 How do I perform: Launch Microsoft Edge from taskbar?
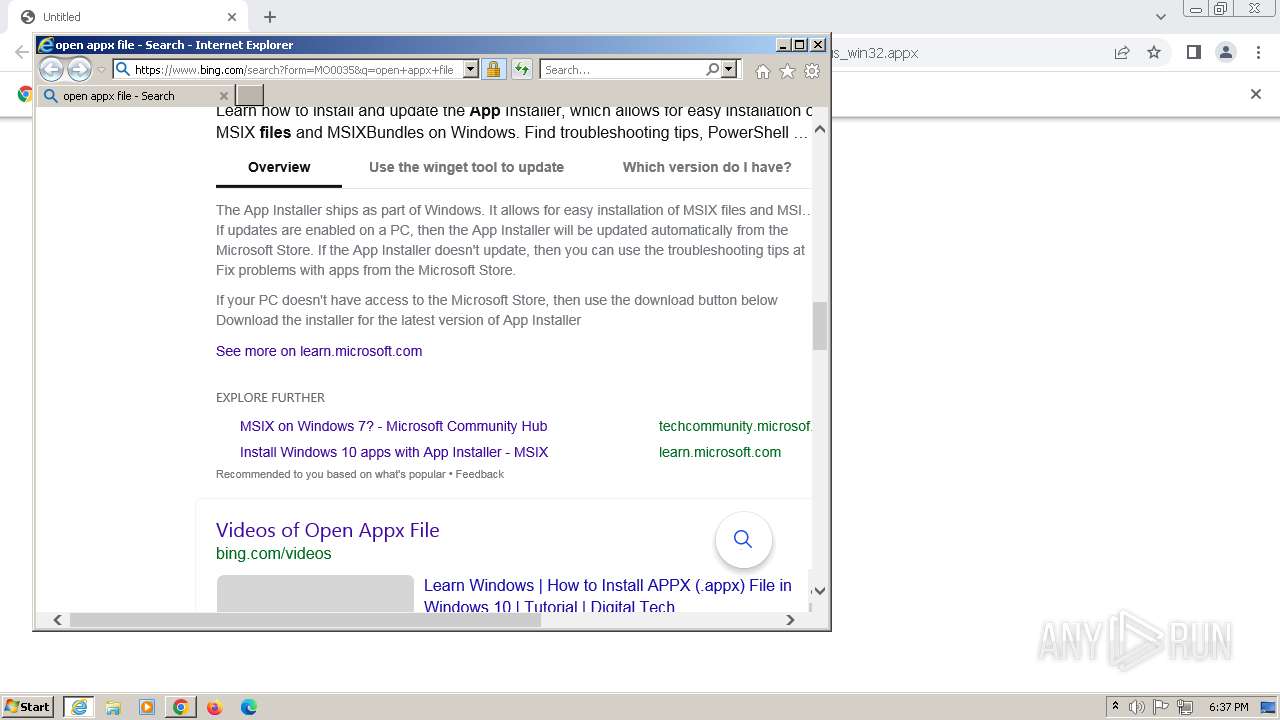(x=248, y=707)
